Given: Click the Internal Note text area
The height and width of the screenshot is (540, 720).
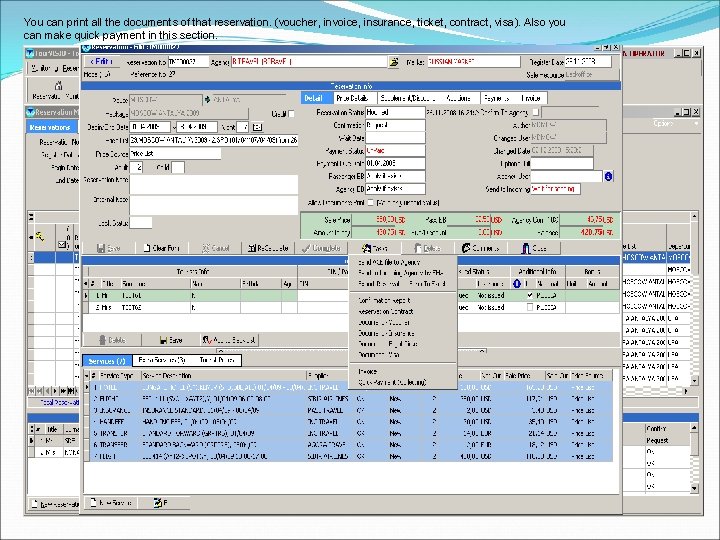Looking at the screenshot, I should coord(214,204).
